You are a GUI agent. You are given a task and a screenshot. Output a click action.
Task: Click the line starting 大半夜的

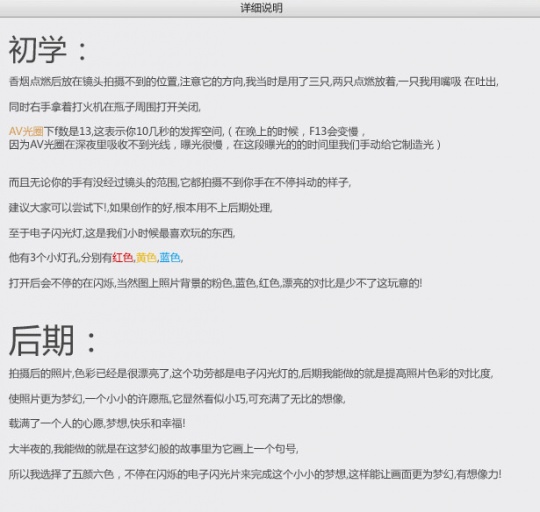(x=154, y=449)
